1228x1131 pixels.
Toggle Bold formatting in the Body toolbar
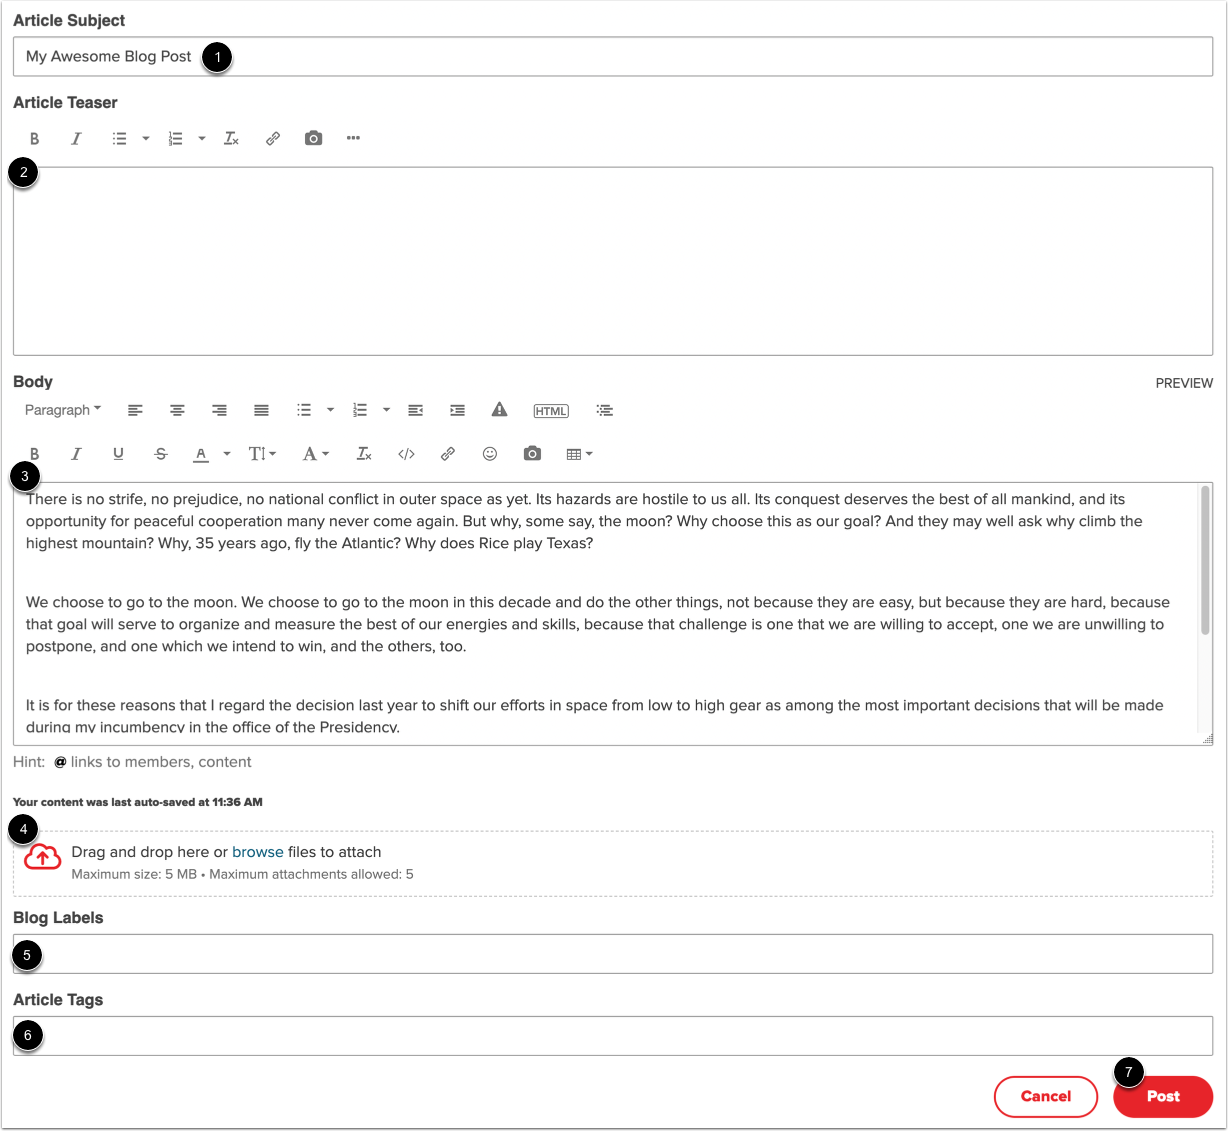[34, 453]
